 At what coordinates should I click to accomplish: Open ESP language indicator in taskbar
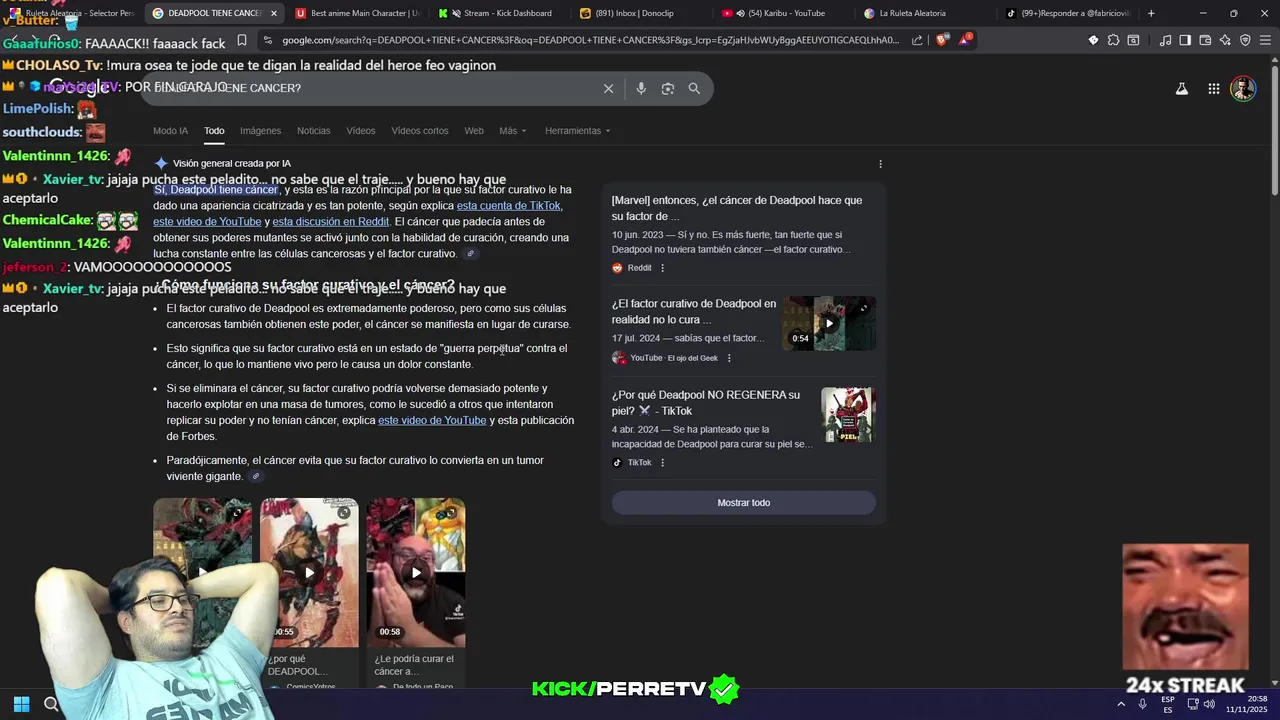click(x=1168, y=704)
